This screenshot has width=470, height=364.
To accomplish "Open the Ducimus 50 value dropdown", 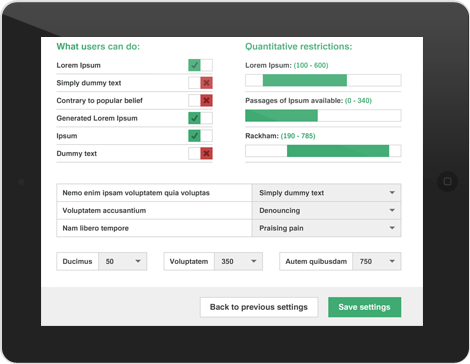I will tap(123, 261).
